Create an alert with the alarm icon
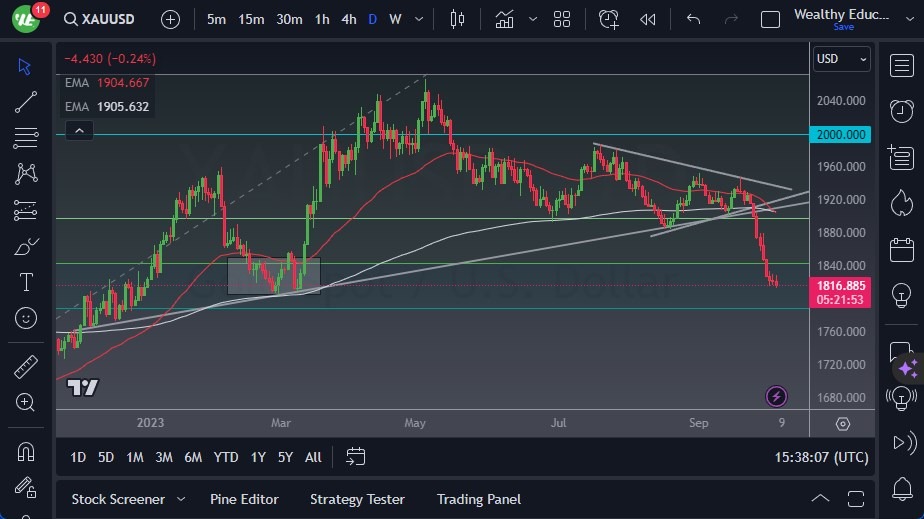The height and width of the screenshot is (519, 924). coord(609,19)
